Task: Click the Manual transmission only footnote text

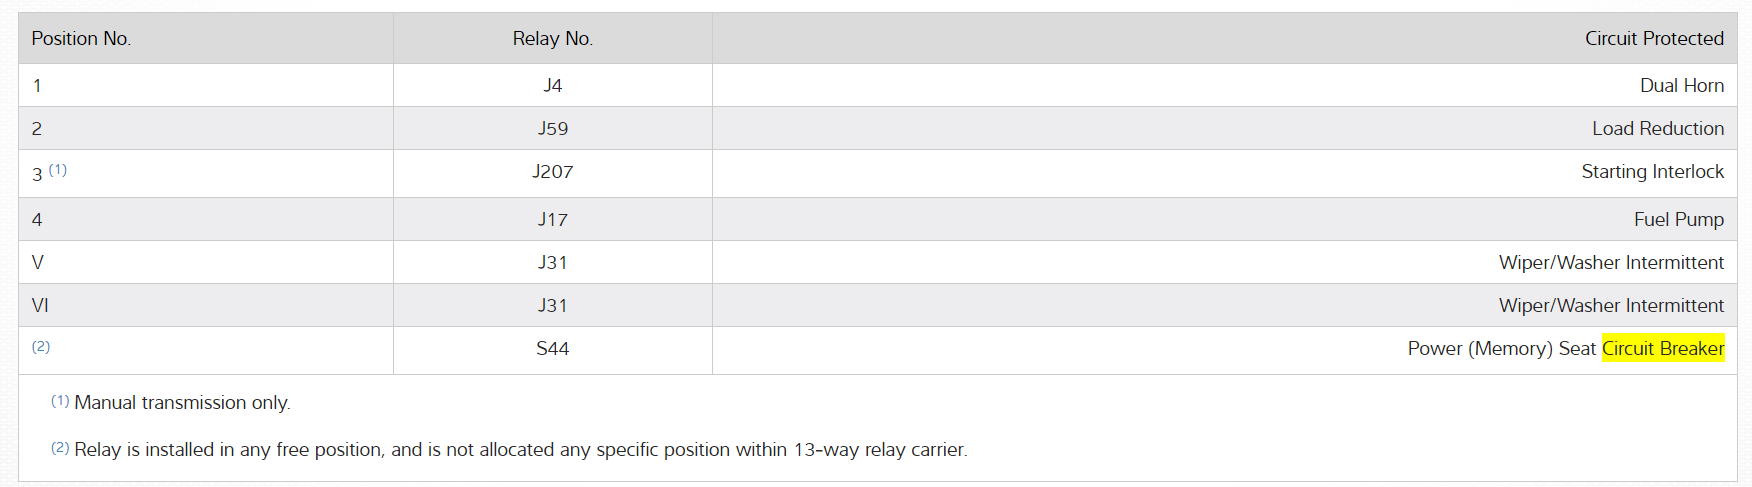Action: coord(182,403)
